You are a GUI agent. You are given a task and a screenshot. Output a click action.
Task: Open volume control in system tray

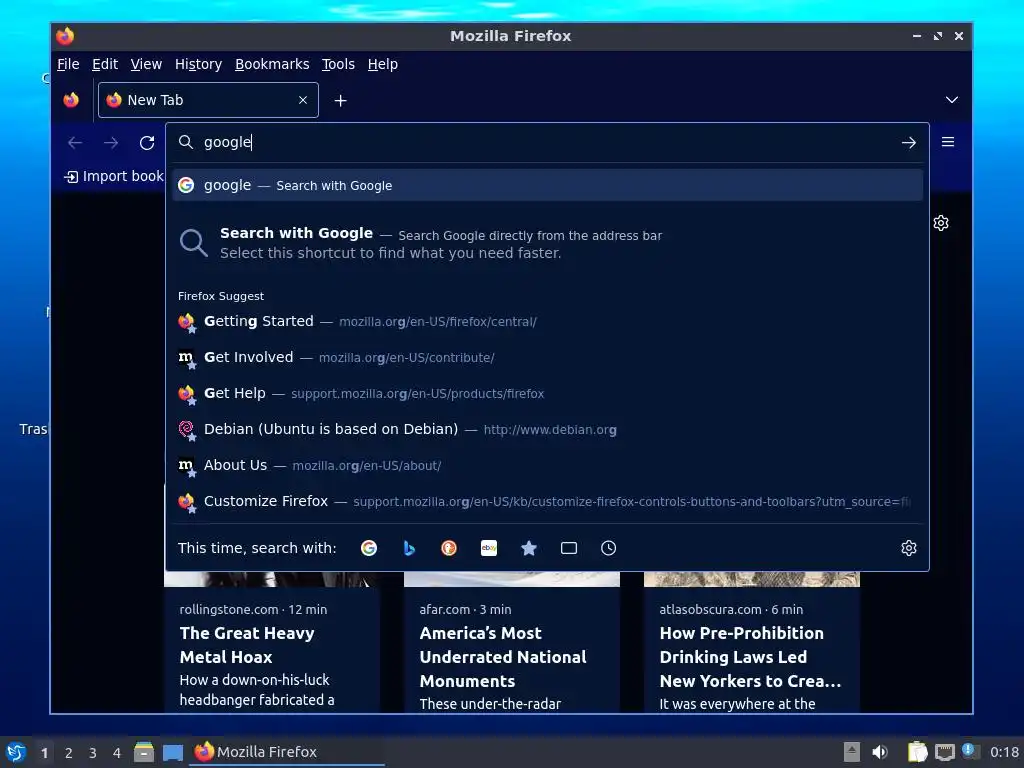pos(880,752)
